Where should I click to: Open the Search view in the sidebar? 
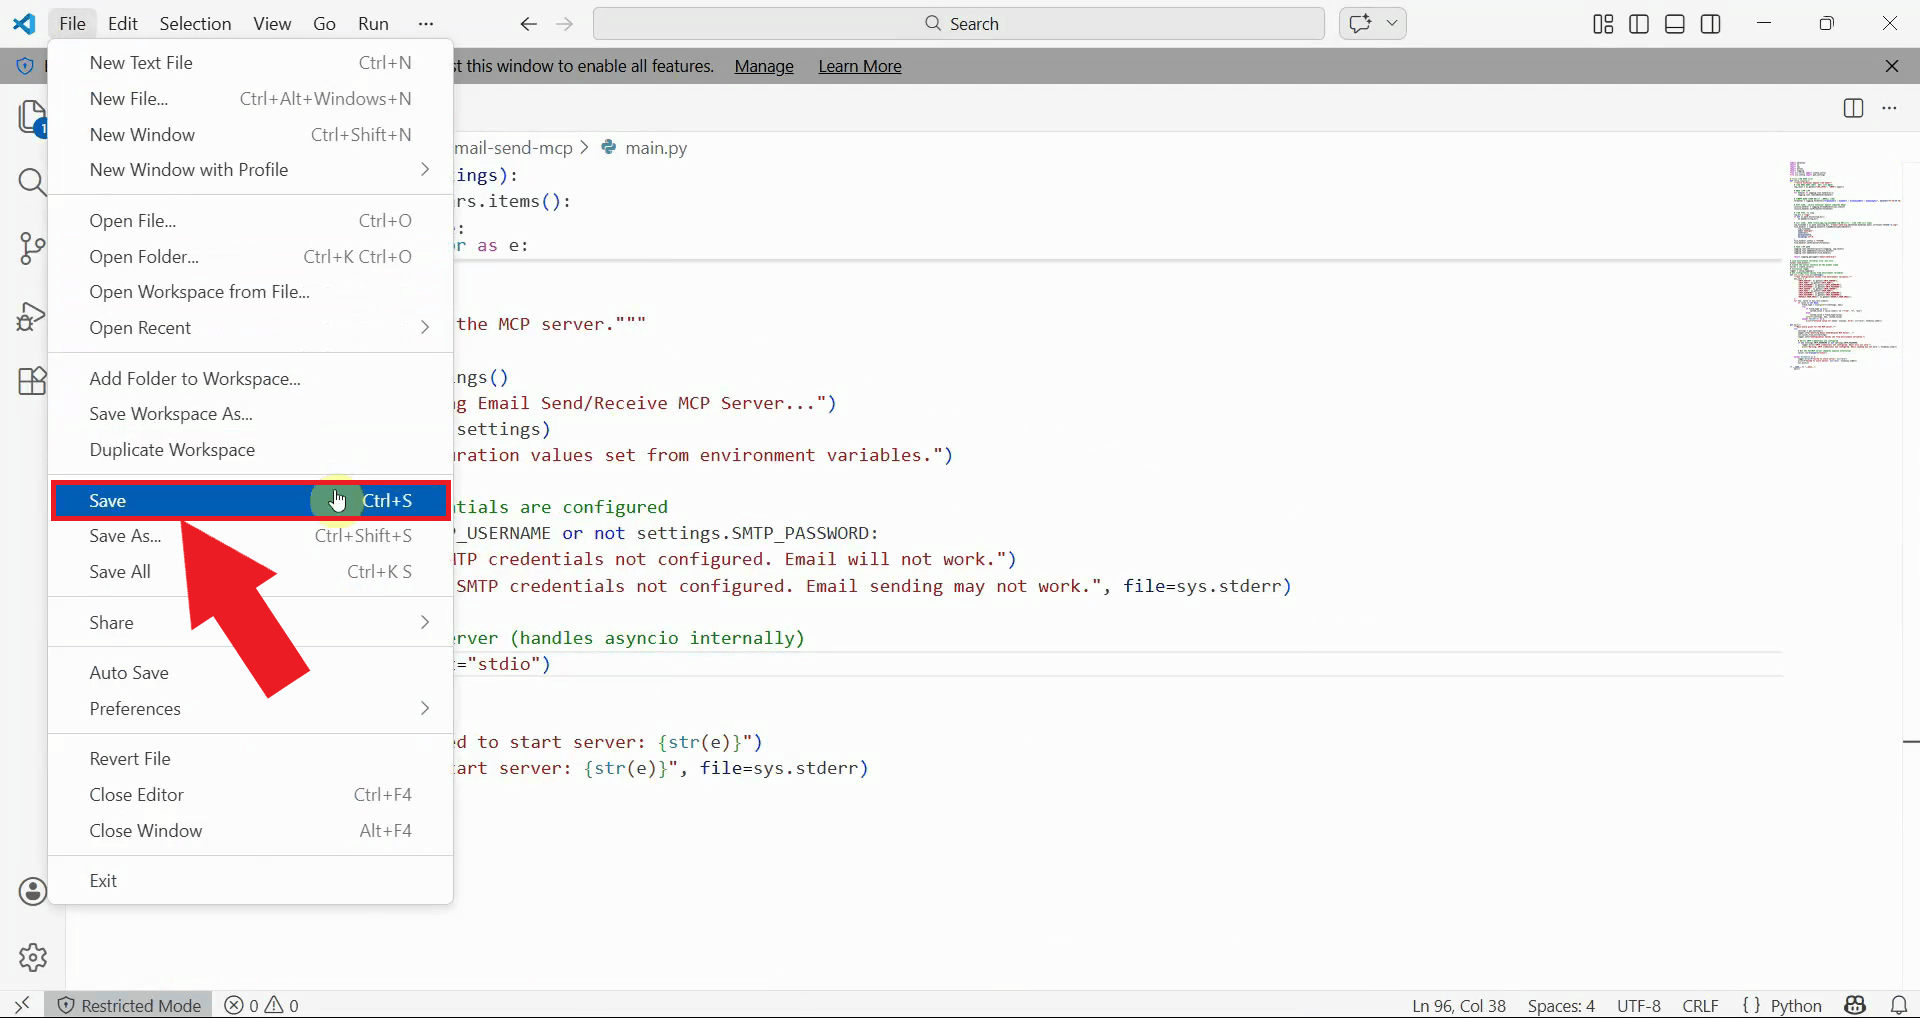pos(33,182)
